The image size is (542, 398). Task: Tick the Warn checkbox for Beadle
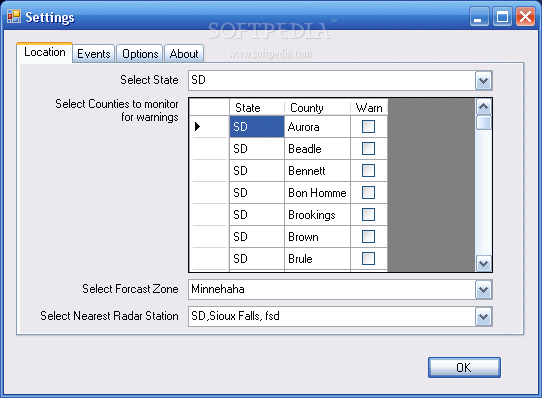(x=368, y=149)
